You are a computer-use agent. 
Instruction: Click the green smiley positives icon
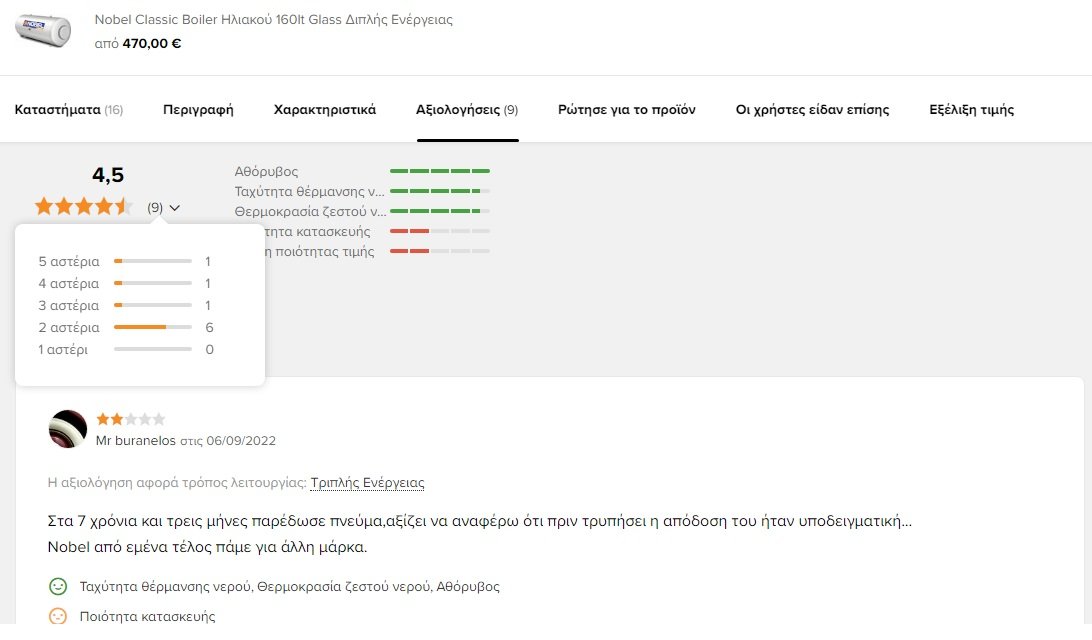58,586
